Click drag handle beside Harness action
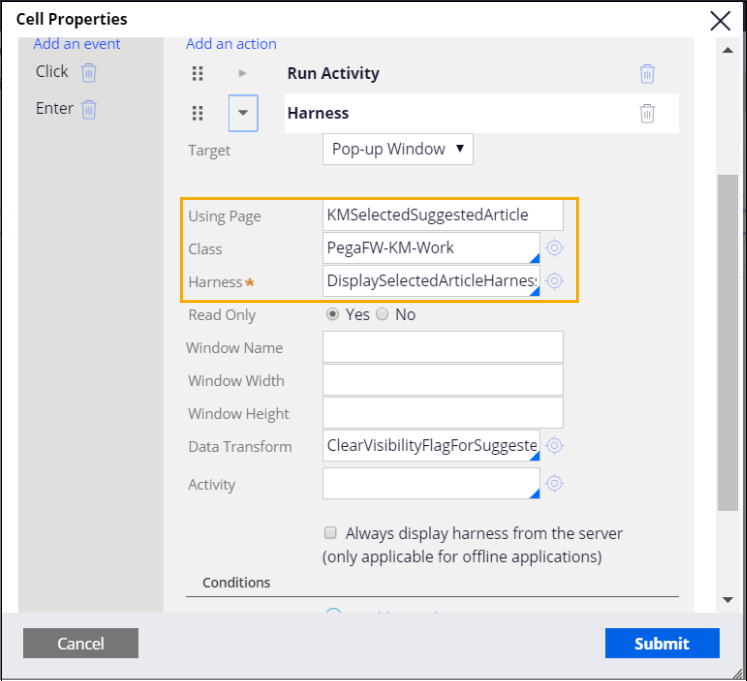This screenshot has height=681, width=747. (x=198, y=113)
